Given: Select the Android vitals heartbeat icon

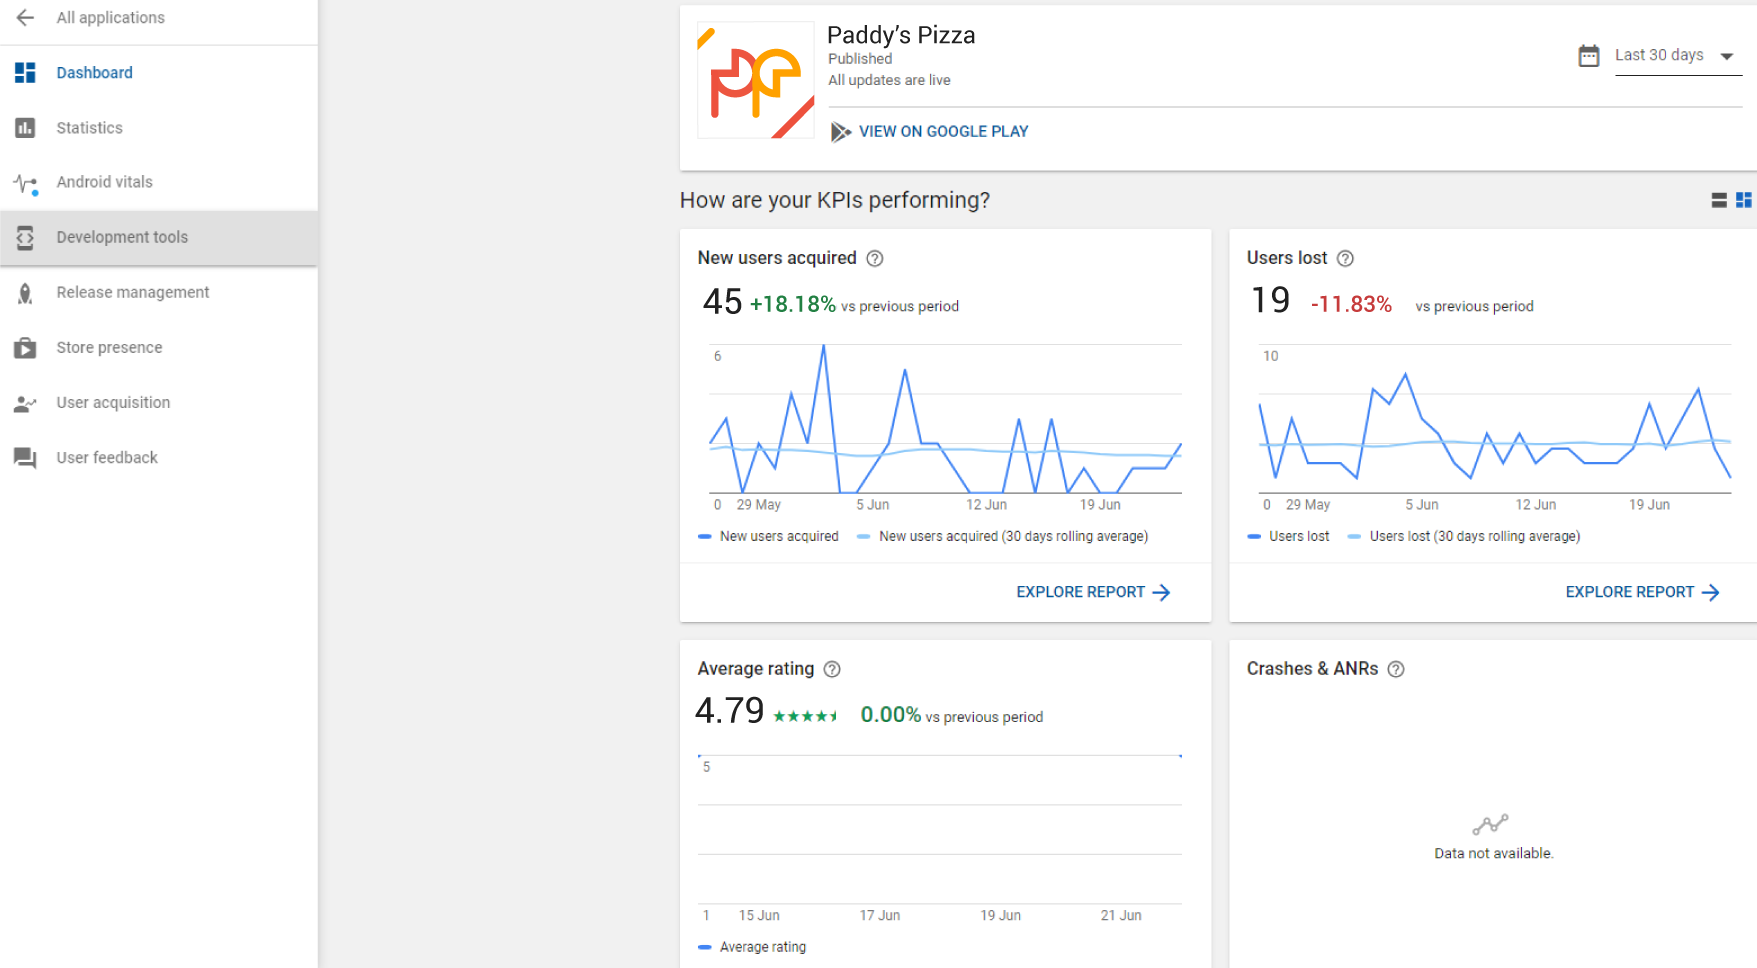Looking at the screenshot, I should click(x=25, y=183).
